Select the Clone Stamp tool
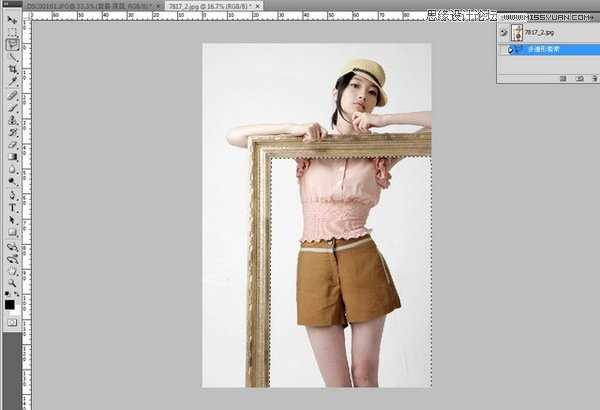600x410 pixels. tap(12, 120)
